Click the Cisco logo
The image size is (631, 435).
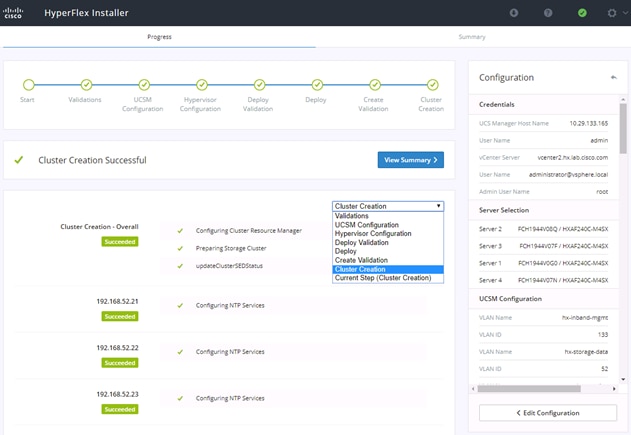tap(13, 13)
